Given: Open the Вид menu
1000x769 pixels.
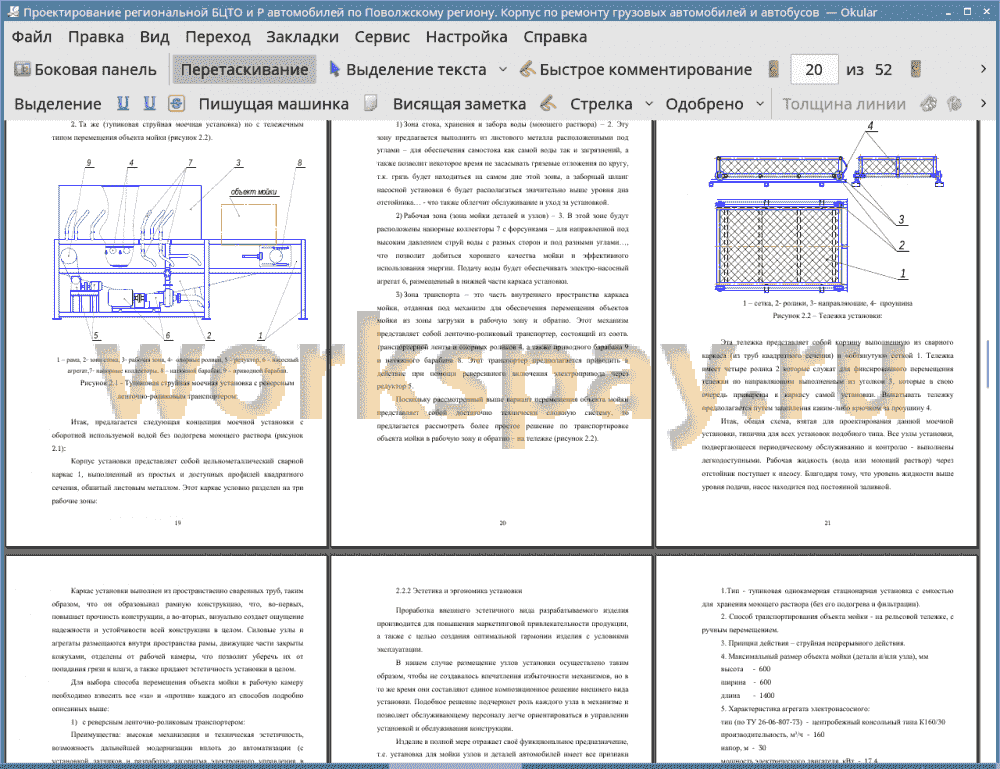Looking at the screenshot, I should 154,37.
